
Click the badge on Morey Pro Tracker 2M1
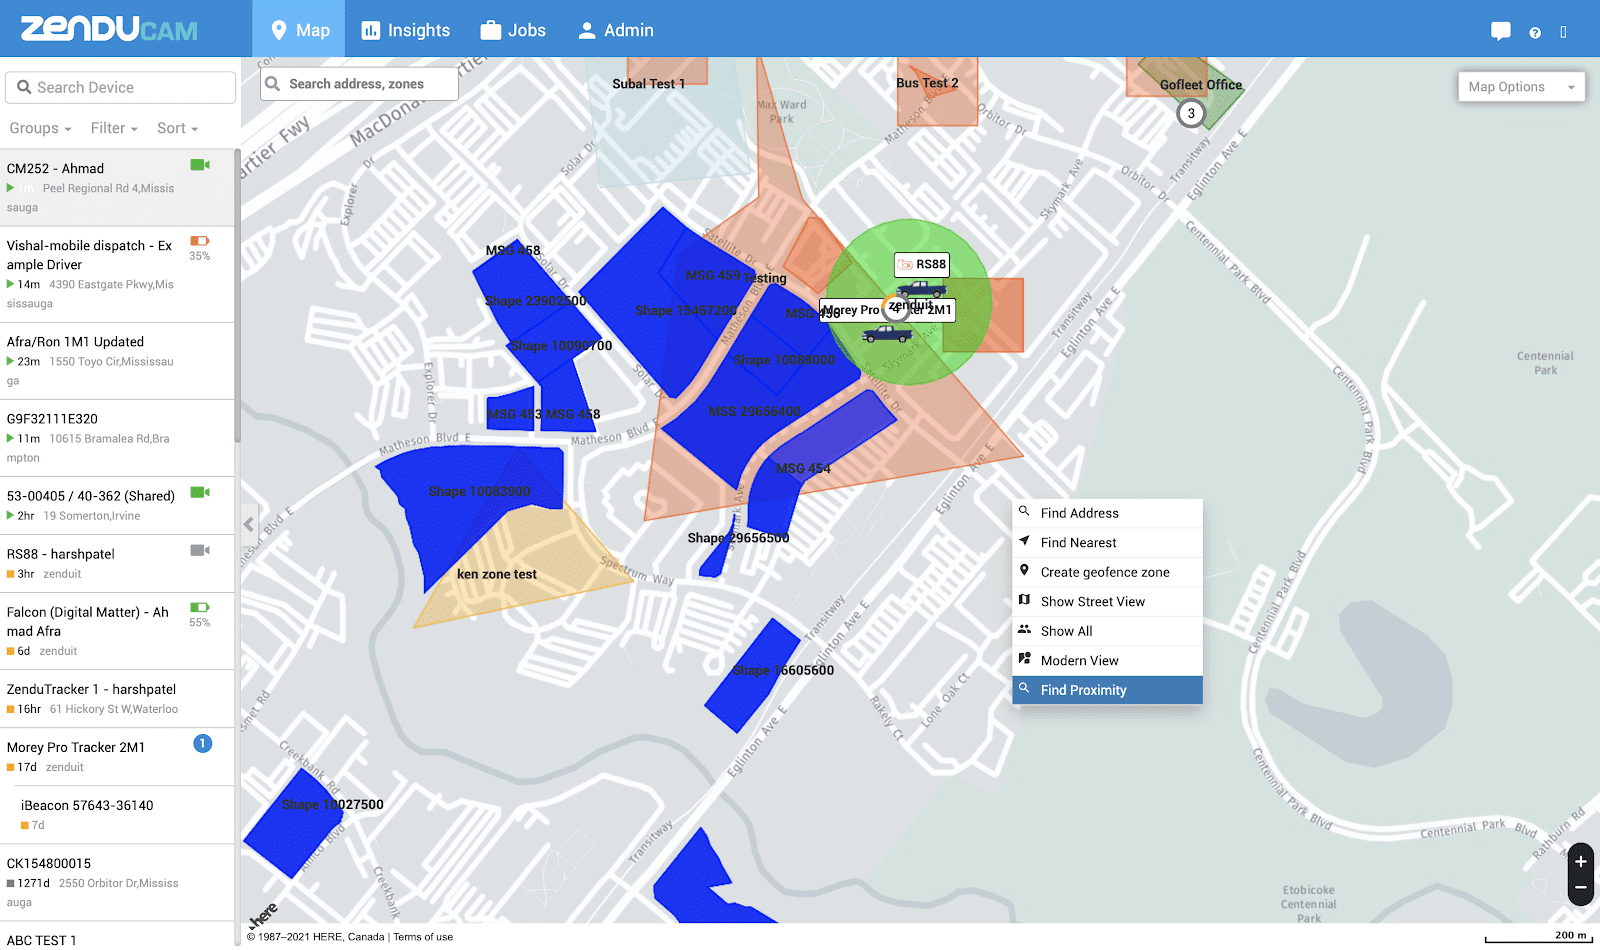(202, 743)
